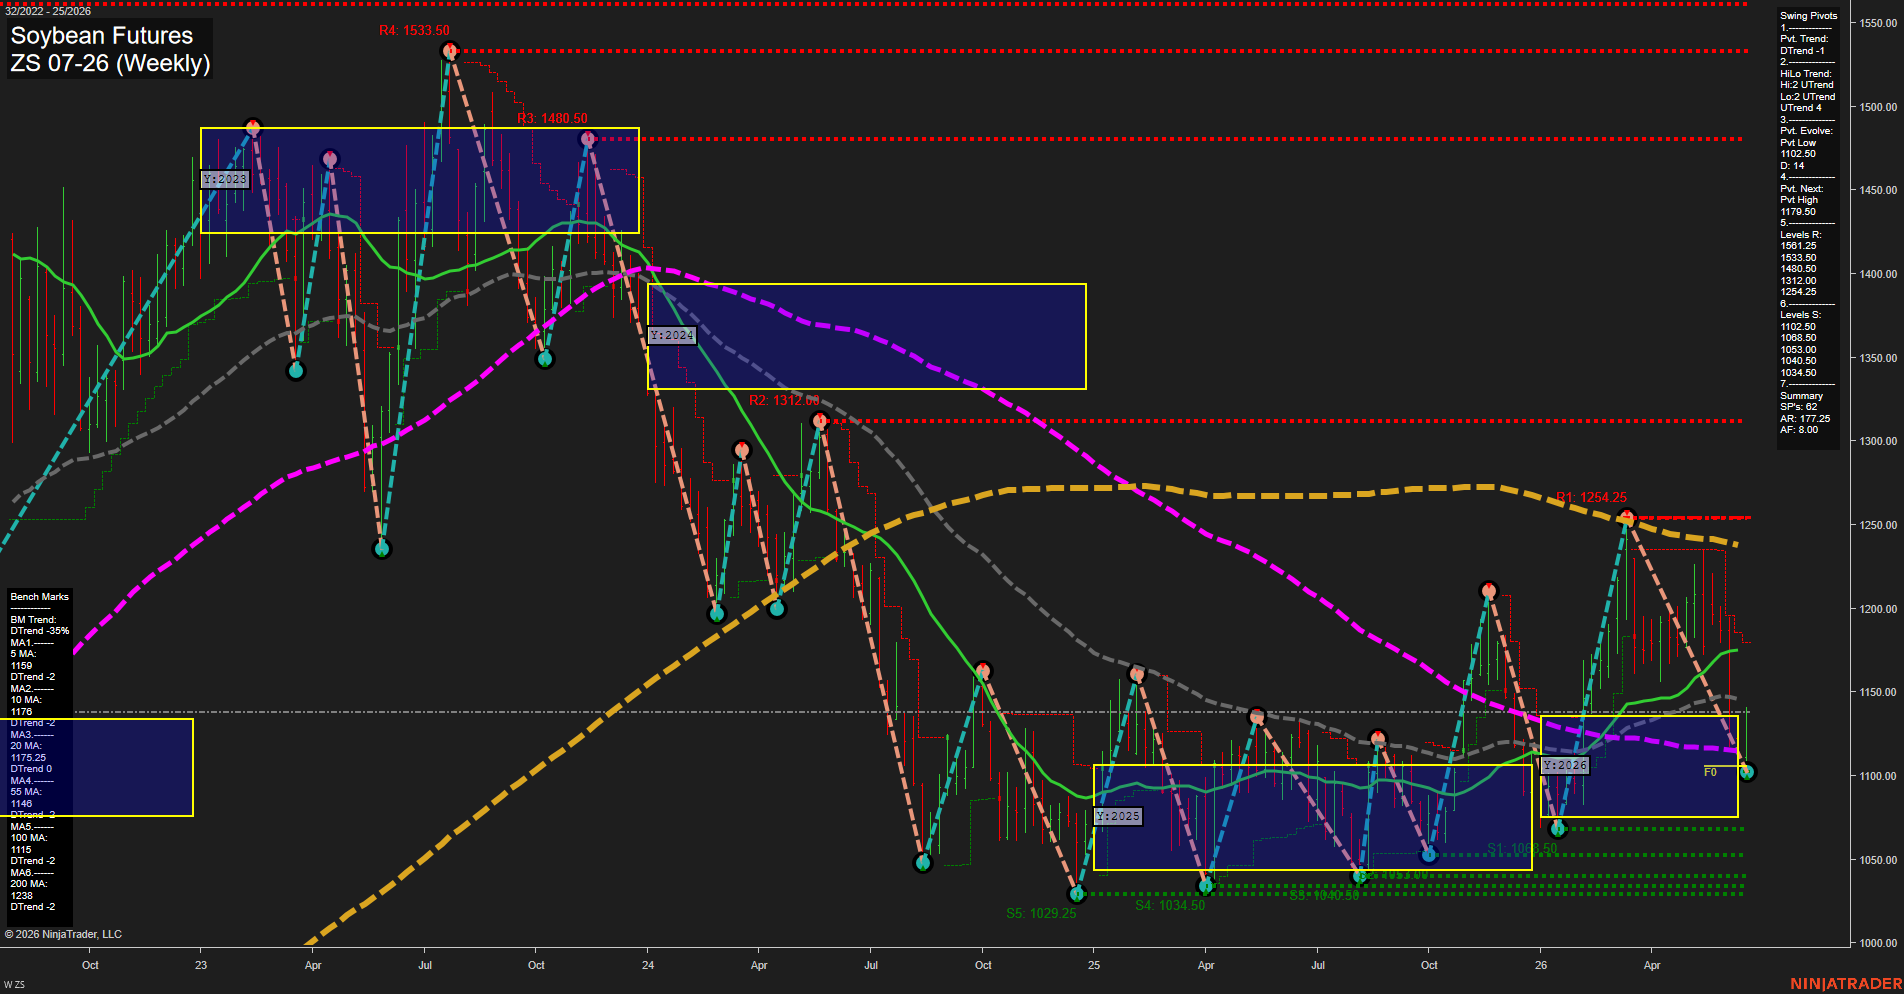Click the F0 marker label
Image resolution: width=1904 pixels, height=994 pixels.
coord(1710,772)
